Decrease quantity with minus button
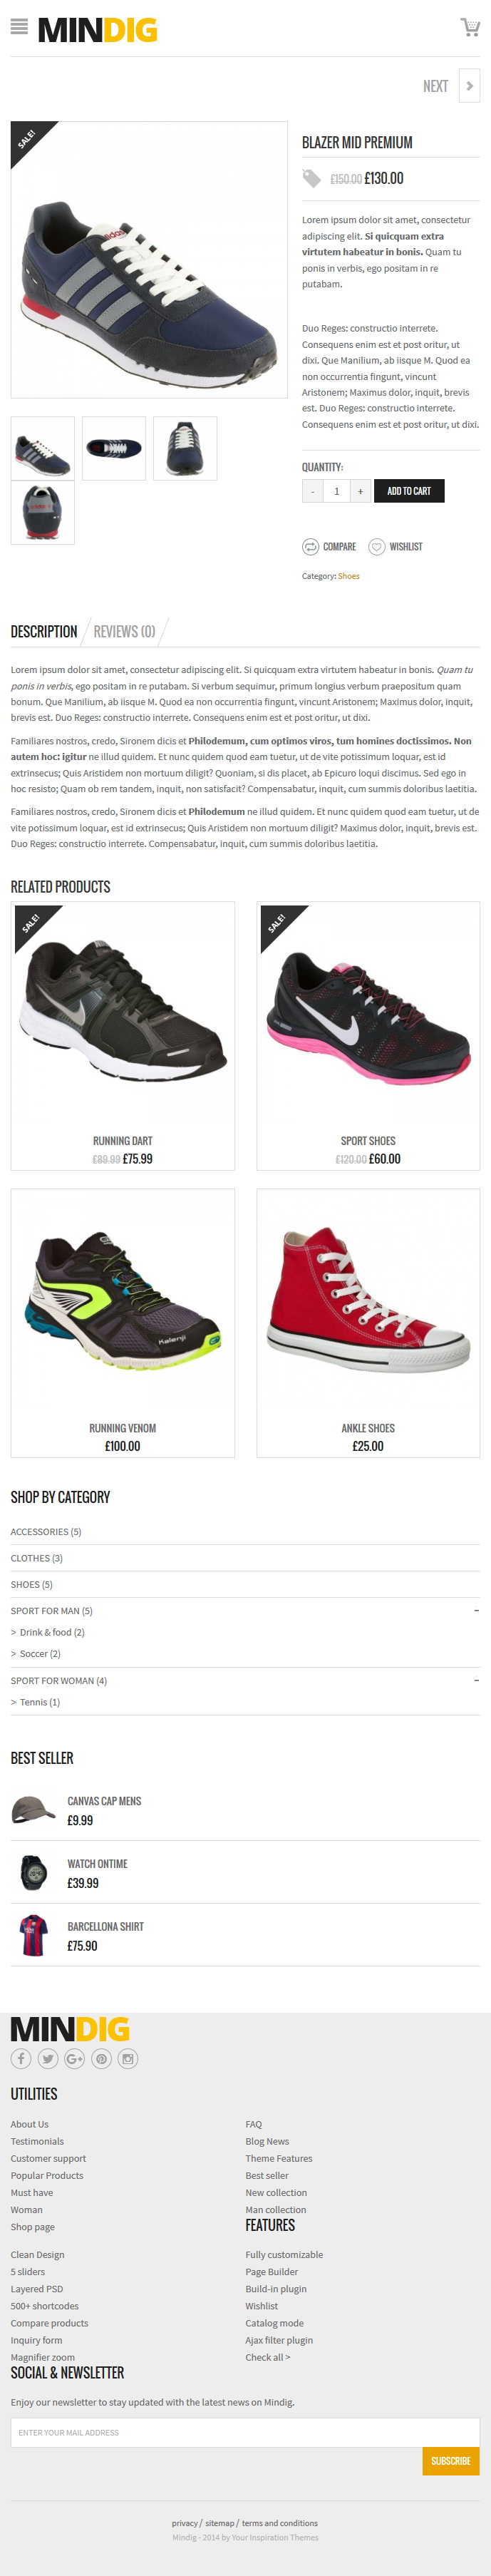Viewport: 491px width, 2576px height. click(x=313, y=491)
